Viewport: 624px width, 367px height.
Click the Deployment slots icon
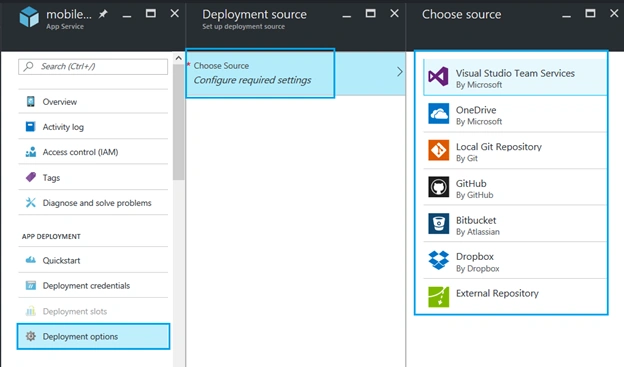point(31,311)
